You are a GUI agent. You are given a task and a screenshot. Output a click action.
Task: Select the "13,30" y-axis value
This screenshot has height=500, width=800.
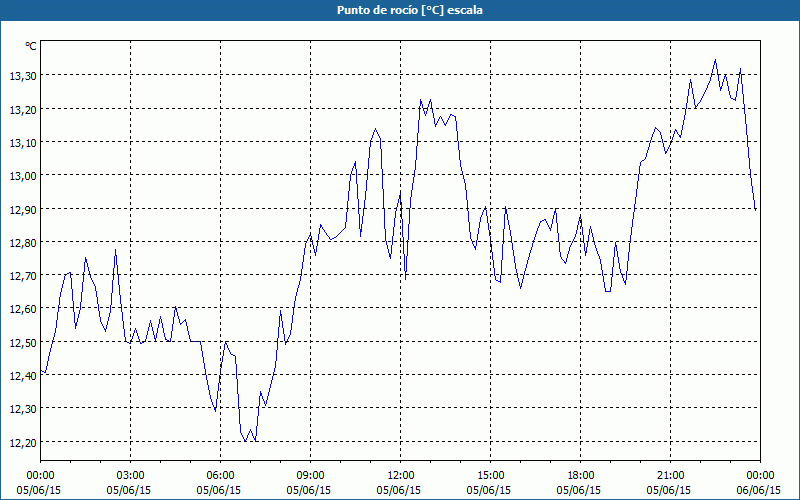pos(23,77)
